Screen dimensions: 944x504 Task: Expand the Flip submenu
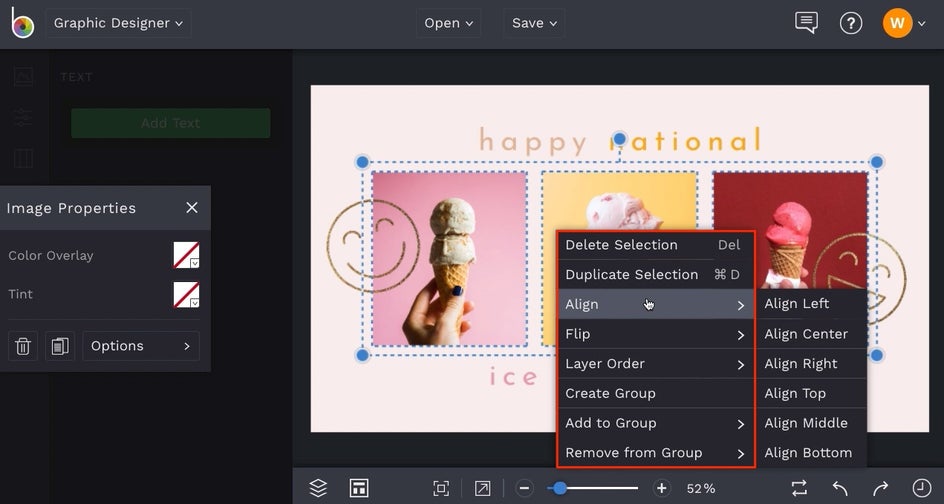[655, 334]
